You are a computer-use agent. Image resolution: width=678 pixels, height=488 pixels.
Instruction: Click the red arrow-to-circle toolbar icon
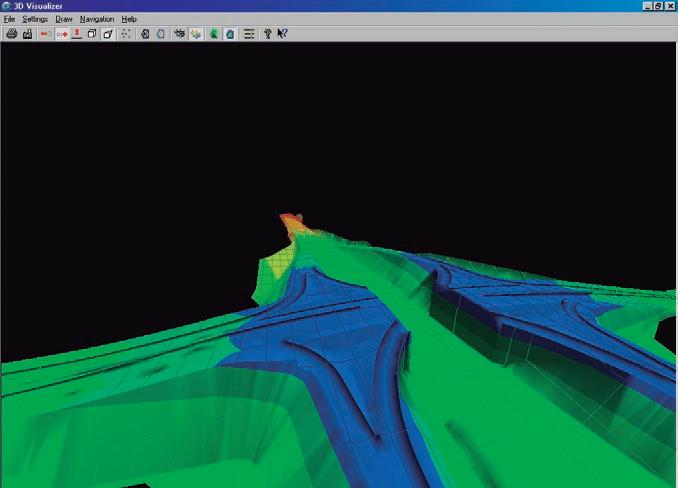coord(46,34)
